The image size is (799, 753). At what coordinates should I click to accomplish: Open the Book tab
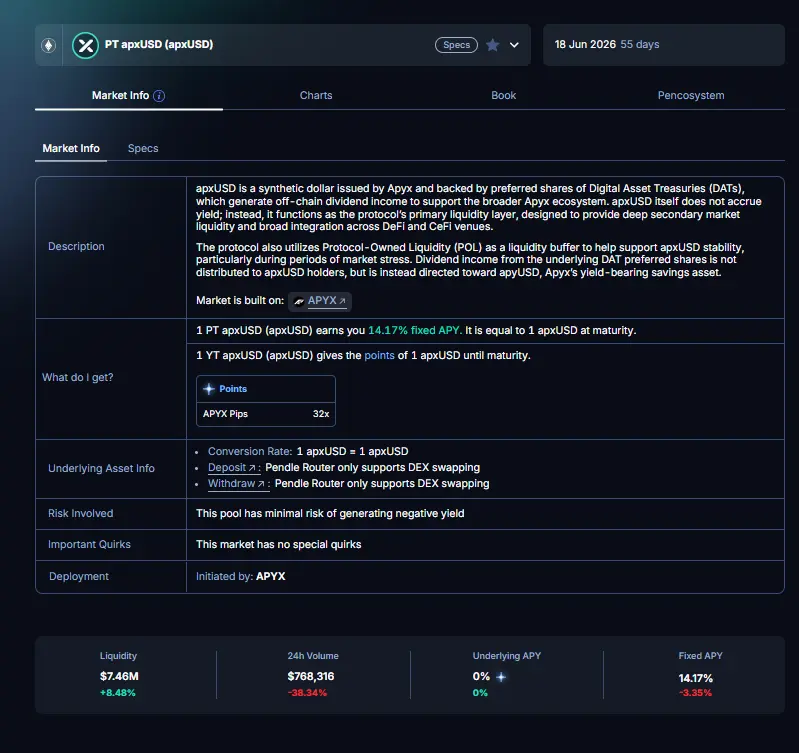tap(503, 96)
